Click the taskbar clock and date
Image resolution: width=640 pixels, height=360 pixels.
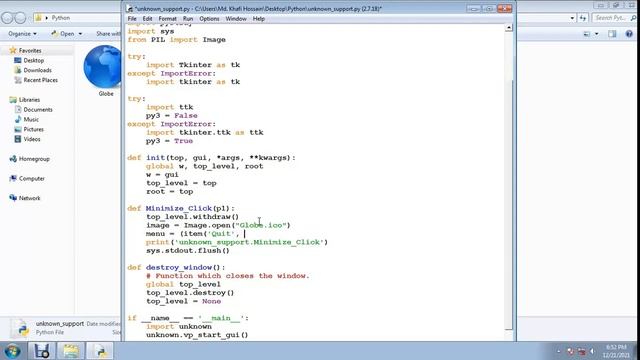click(x=616, y=351)
